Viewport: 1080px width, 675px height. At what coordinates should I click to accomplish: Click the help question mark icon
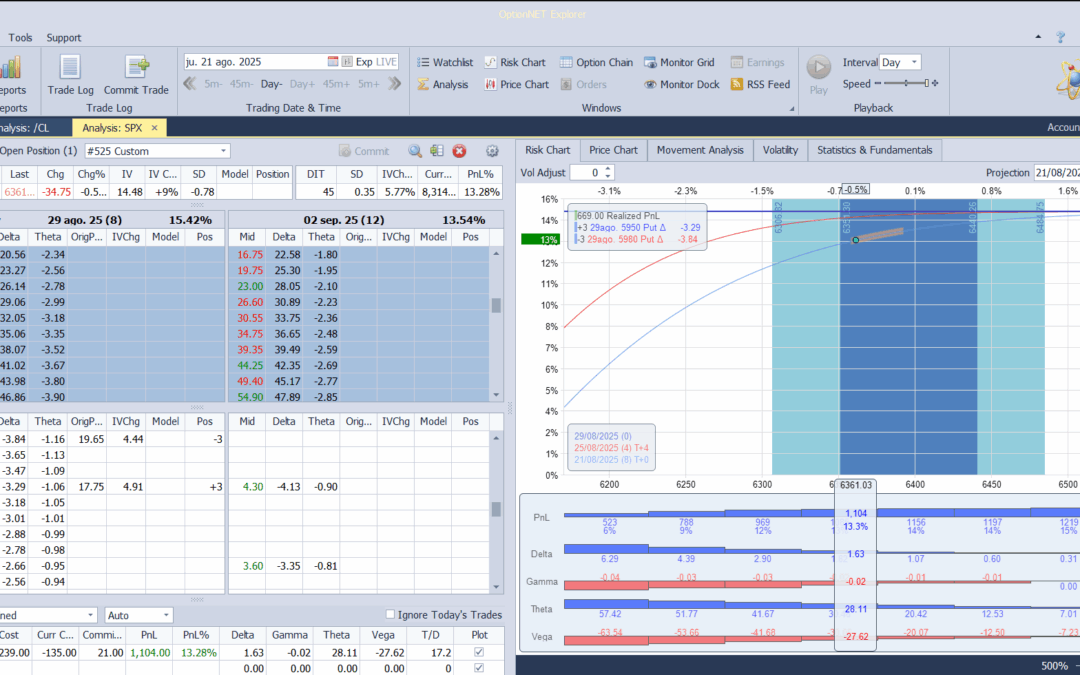coord(1061,37)
